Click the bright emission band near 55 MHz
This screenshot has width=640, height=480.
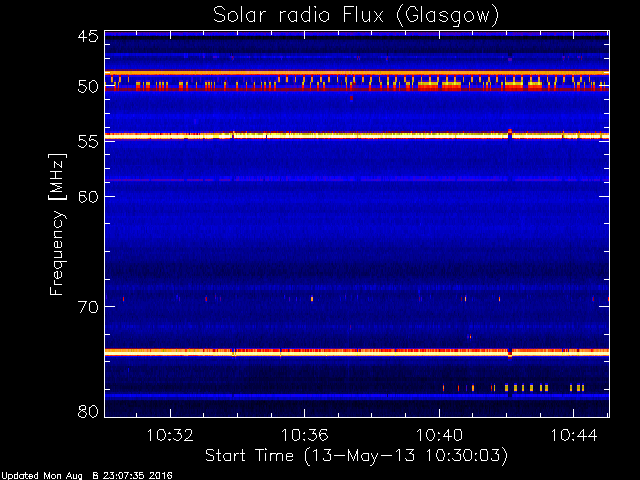[x=357, y=136]
